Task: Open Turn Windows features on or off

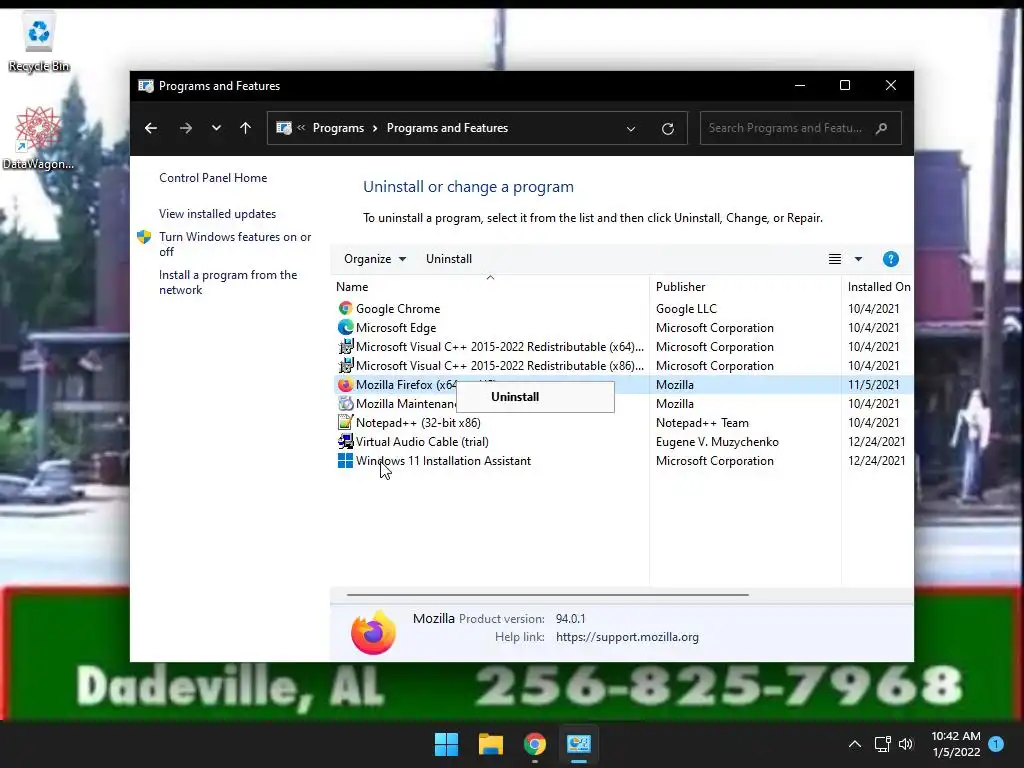Action: point(235,244)
